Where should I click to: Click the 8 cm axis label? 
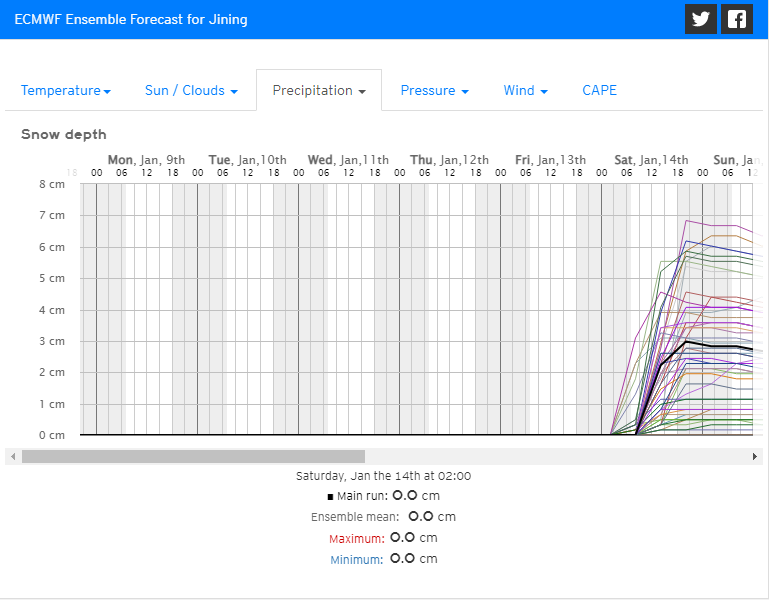pyautogui.click(x=52, y=184)
